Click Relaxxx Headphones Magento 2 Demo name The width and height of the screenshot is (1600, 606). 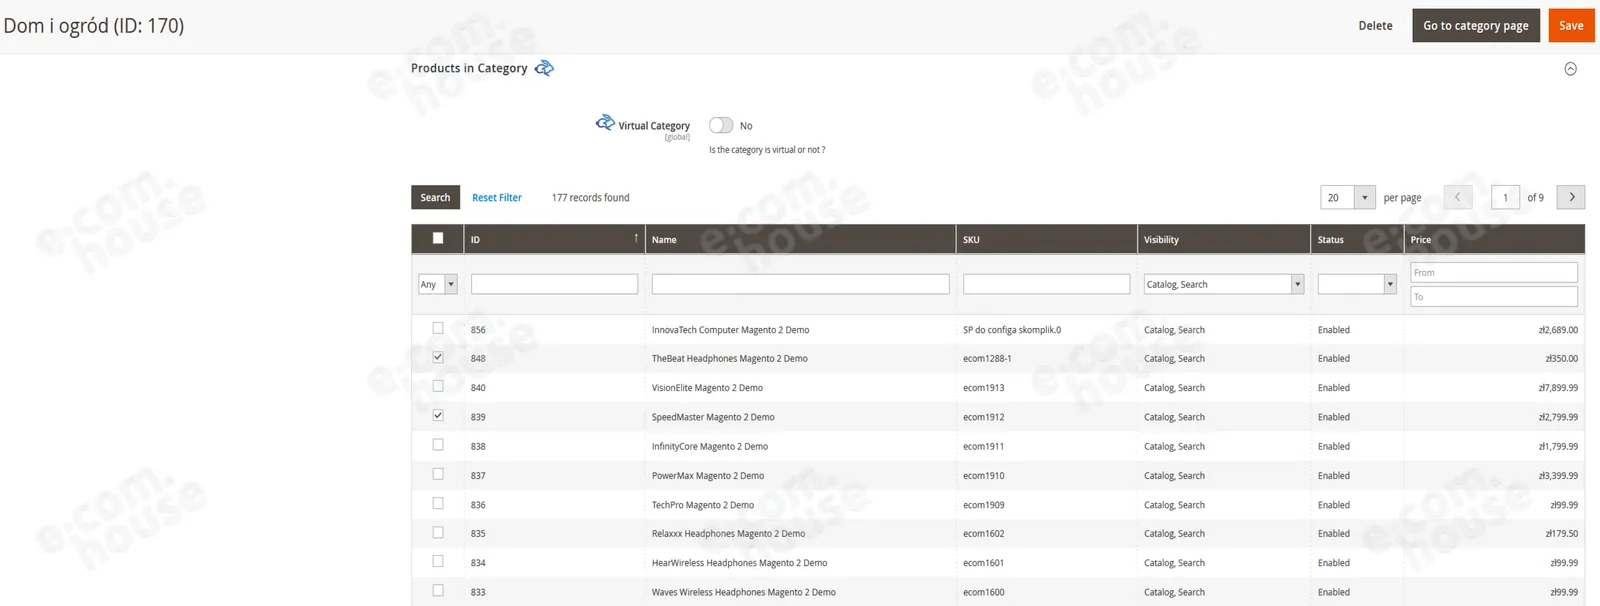pos(728,534)
